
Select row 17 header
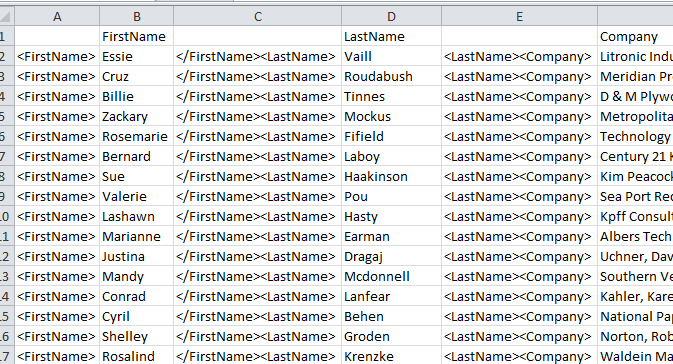click(7, 356)
